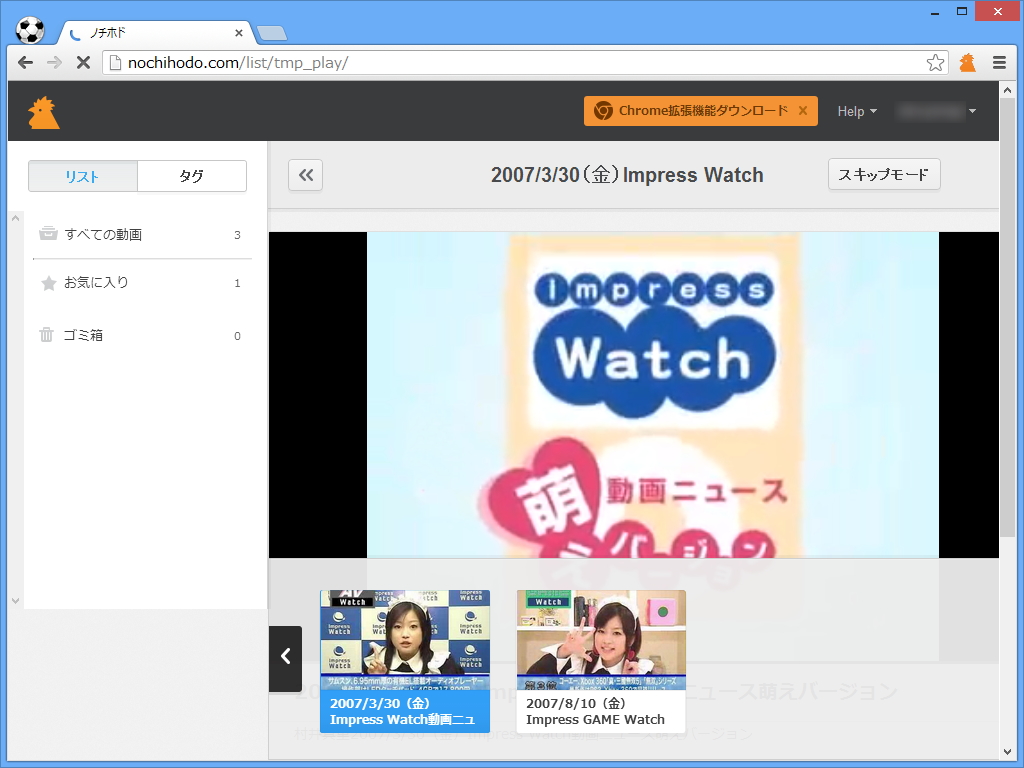Open Chrome's hamburger menu icon
This screenshot has width=1024, height=768.
(x=999, y=62)
